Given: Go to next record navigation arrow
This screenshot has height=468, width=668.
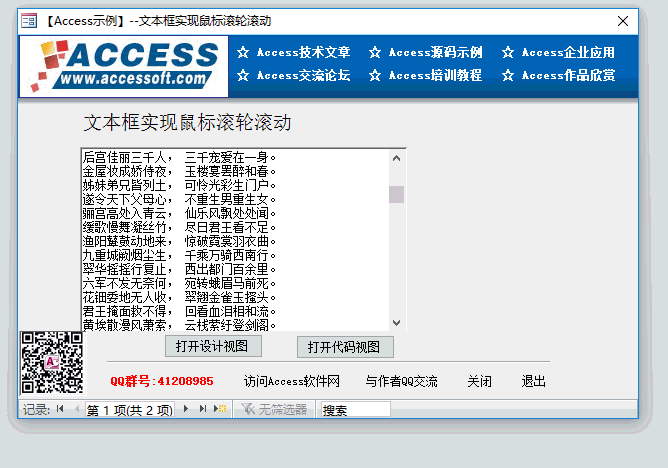Looking at the screenshot, I should tap(186, 409).
